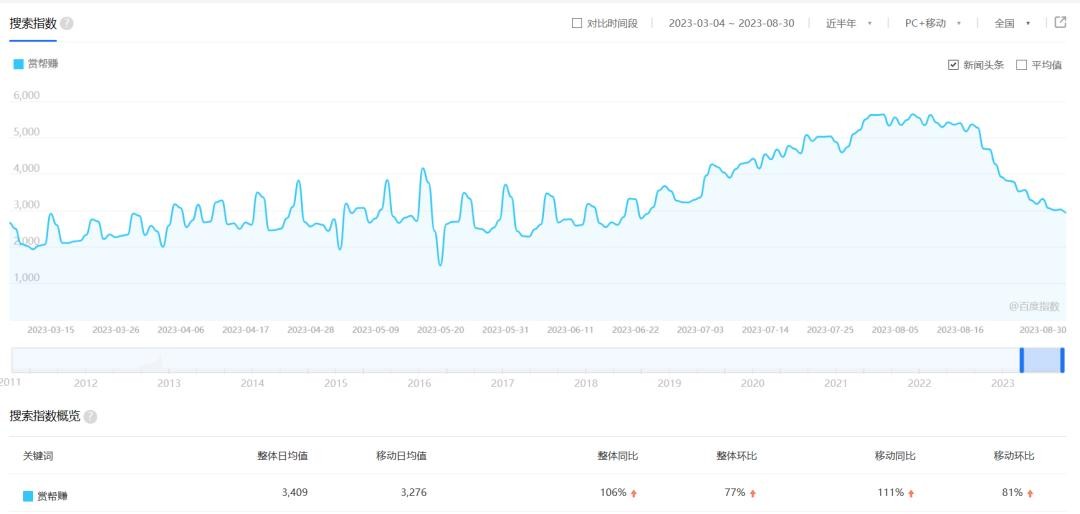
Task: Click the 赏帮赚 keyword in the overview table
Action: point(53,495)
